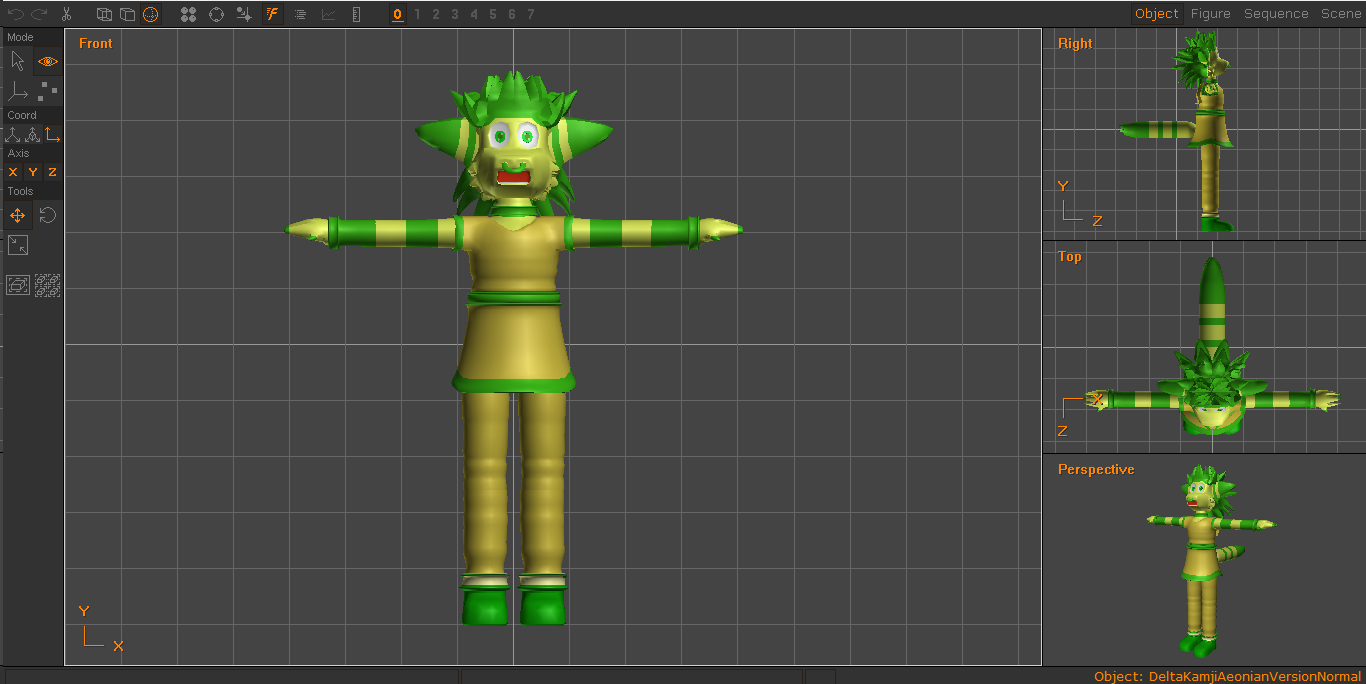Click the solid-outline box group icon

coord(18,286)
